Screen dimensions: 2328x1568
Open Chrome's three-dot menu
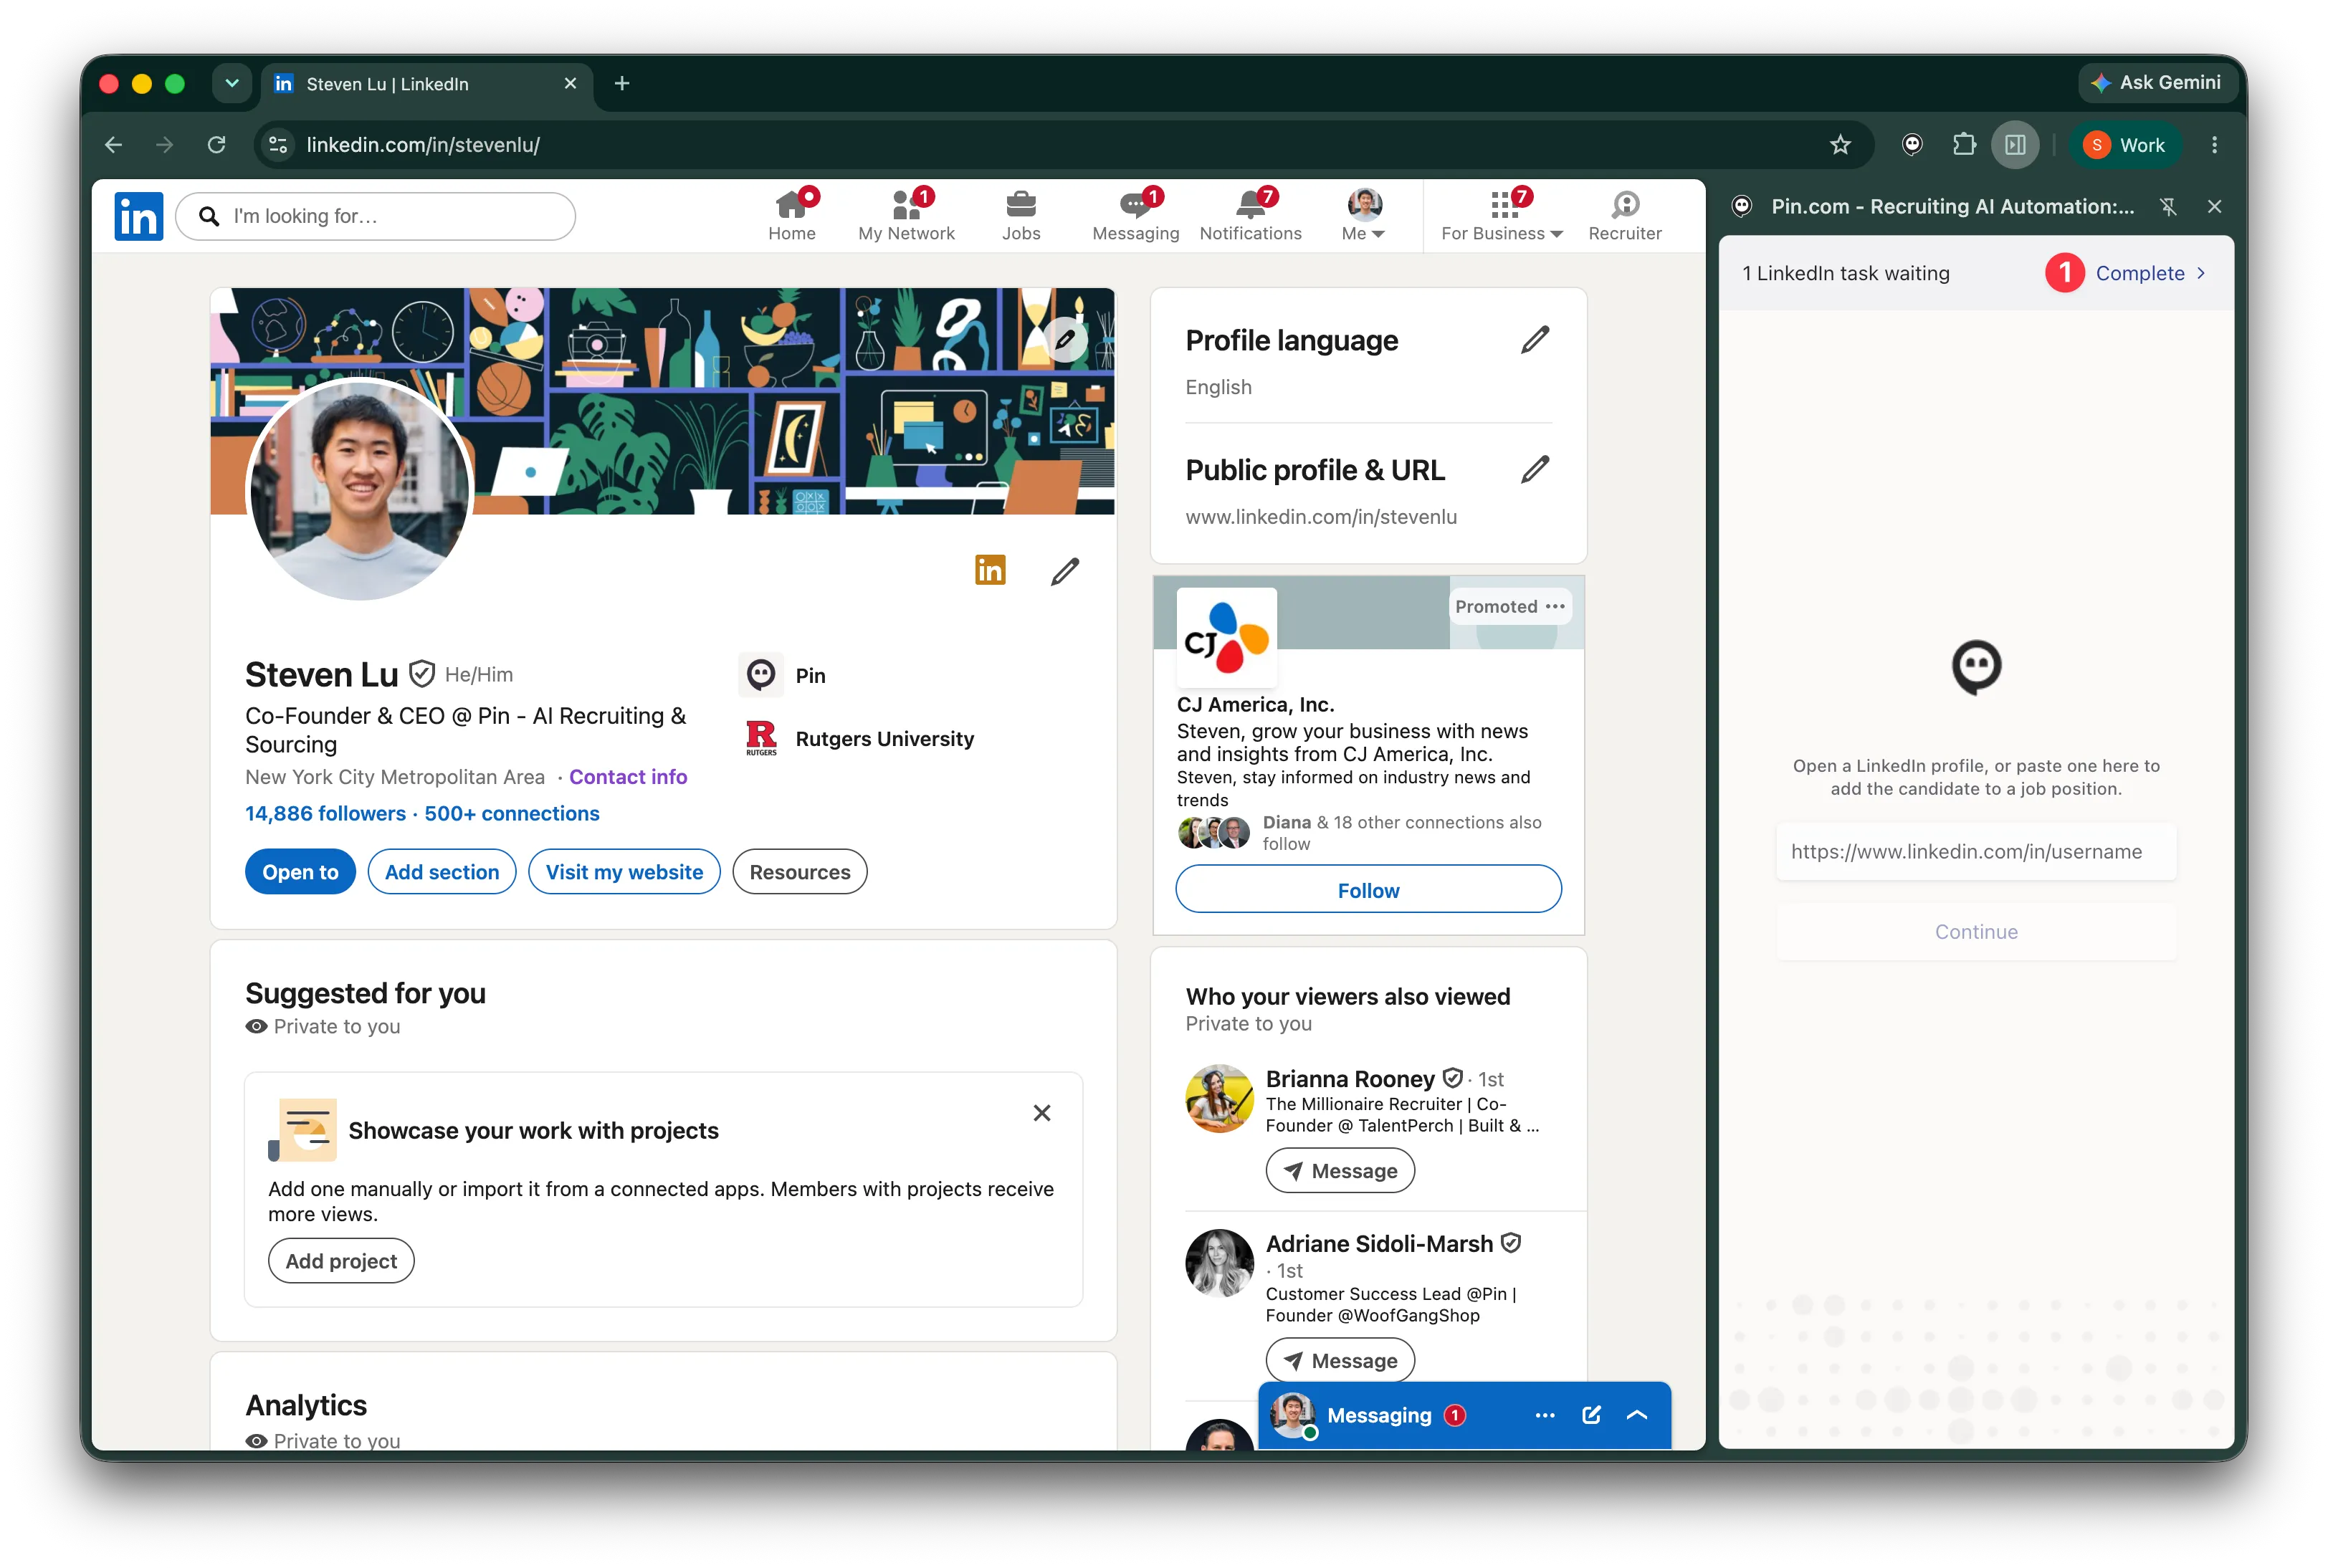pos(2215,145)
